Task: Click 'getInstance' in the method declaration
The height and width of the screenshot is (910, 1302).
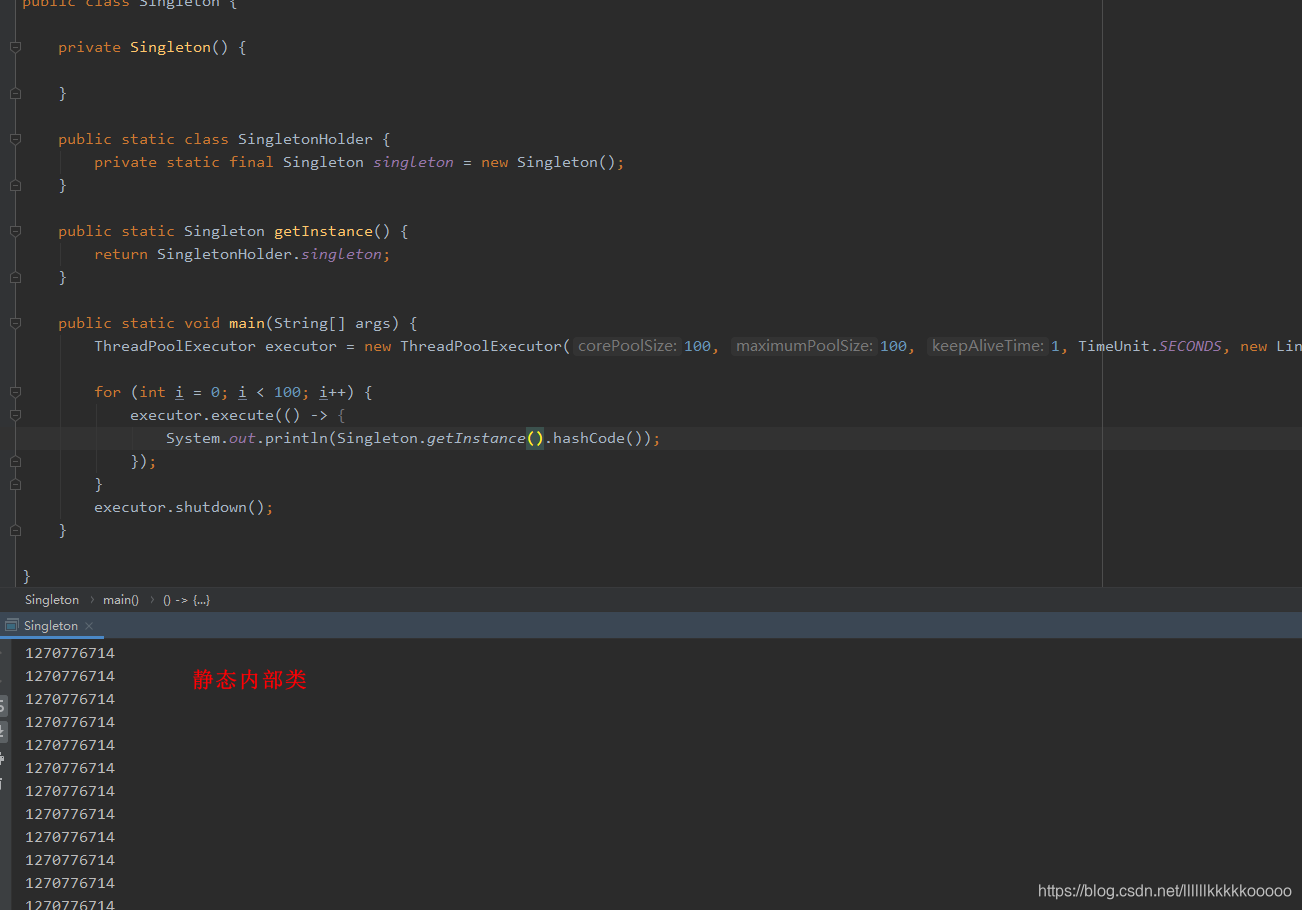Action: pyautogui.click(x=323, y=231)
